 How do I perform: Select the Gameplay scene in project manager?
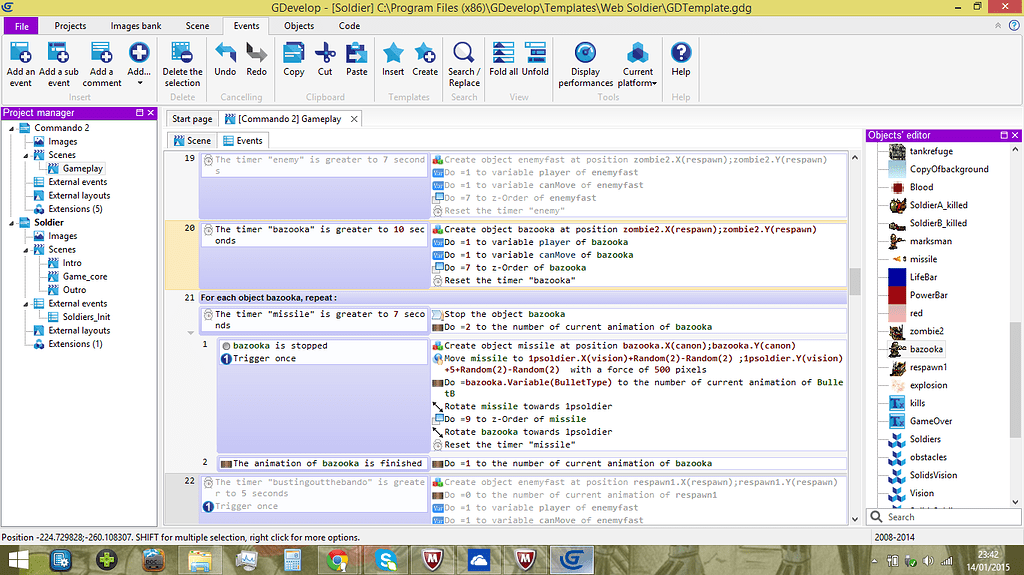click(82, 168)
